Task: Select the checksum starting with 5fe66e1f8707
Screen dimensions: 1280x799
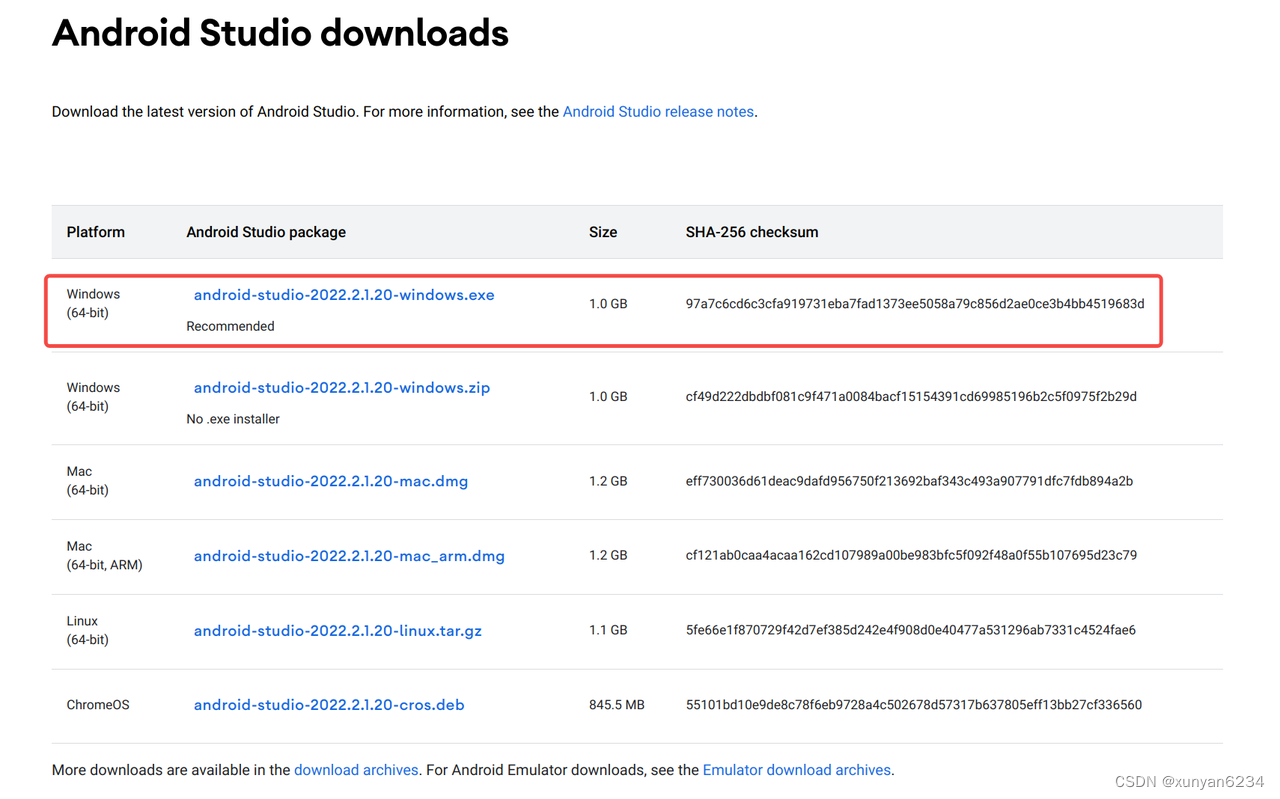Action: pos(911,630)
